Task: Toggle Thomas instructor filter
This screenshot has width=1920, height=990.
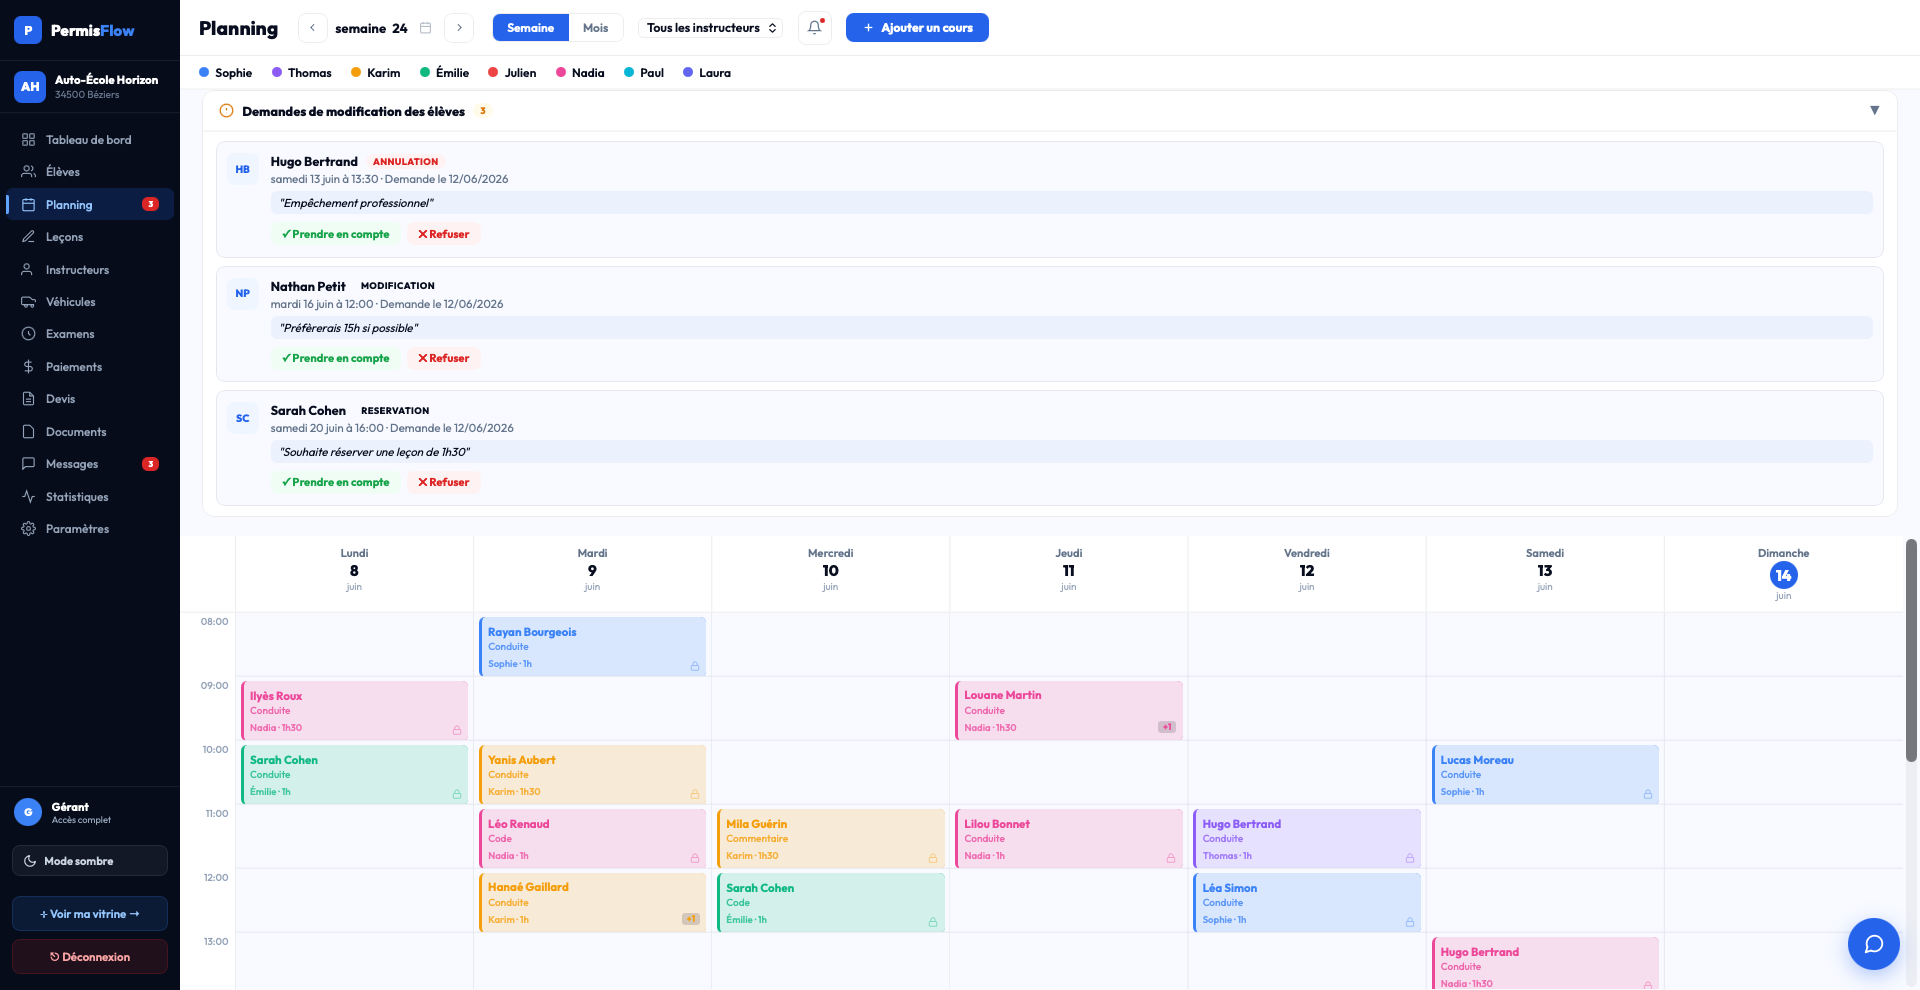Action: 302,73
